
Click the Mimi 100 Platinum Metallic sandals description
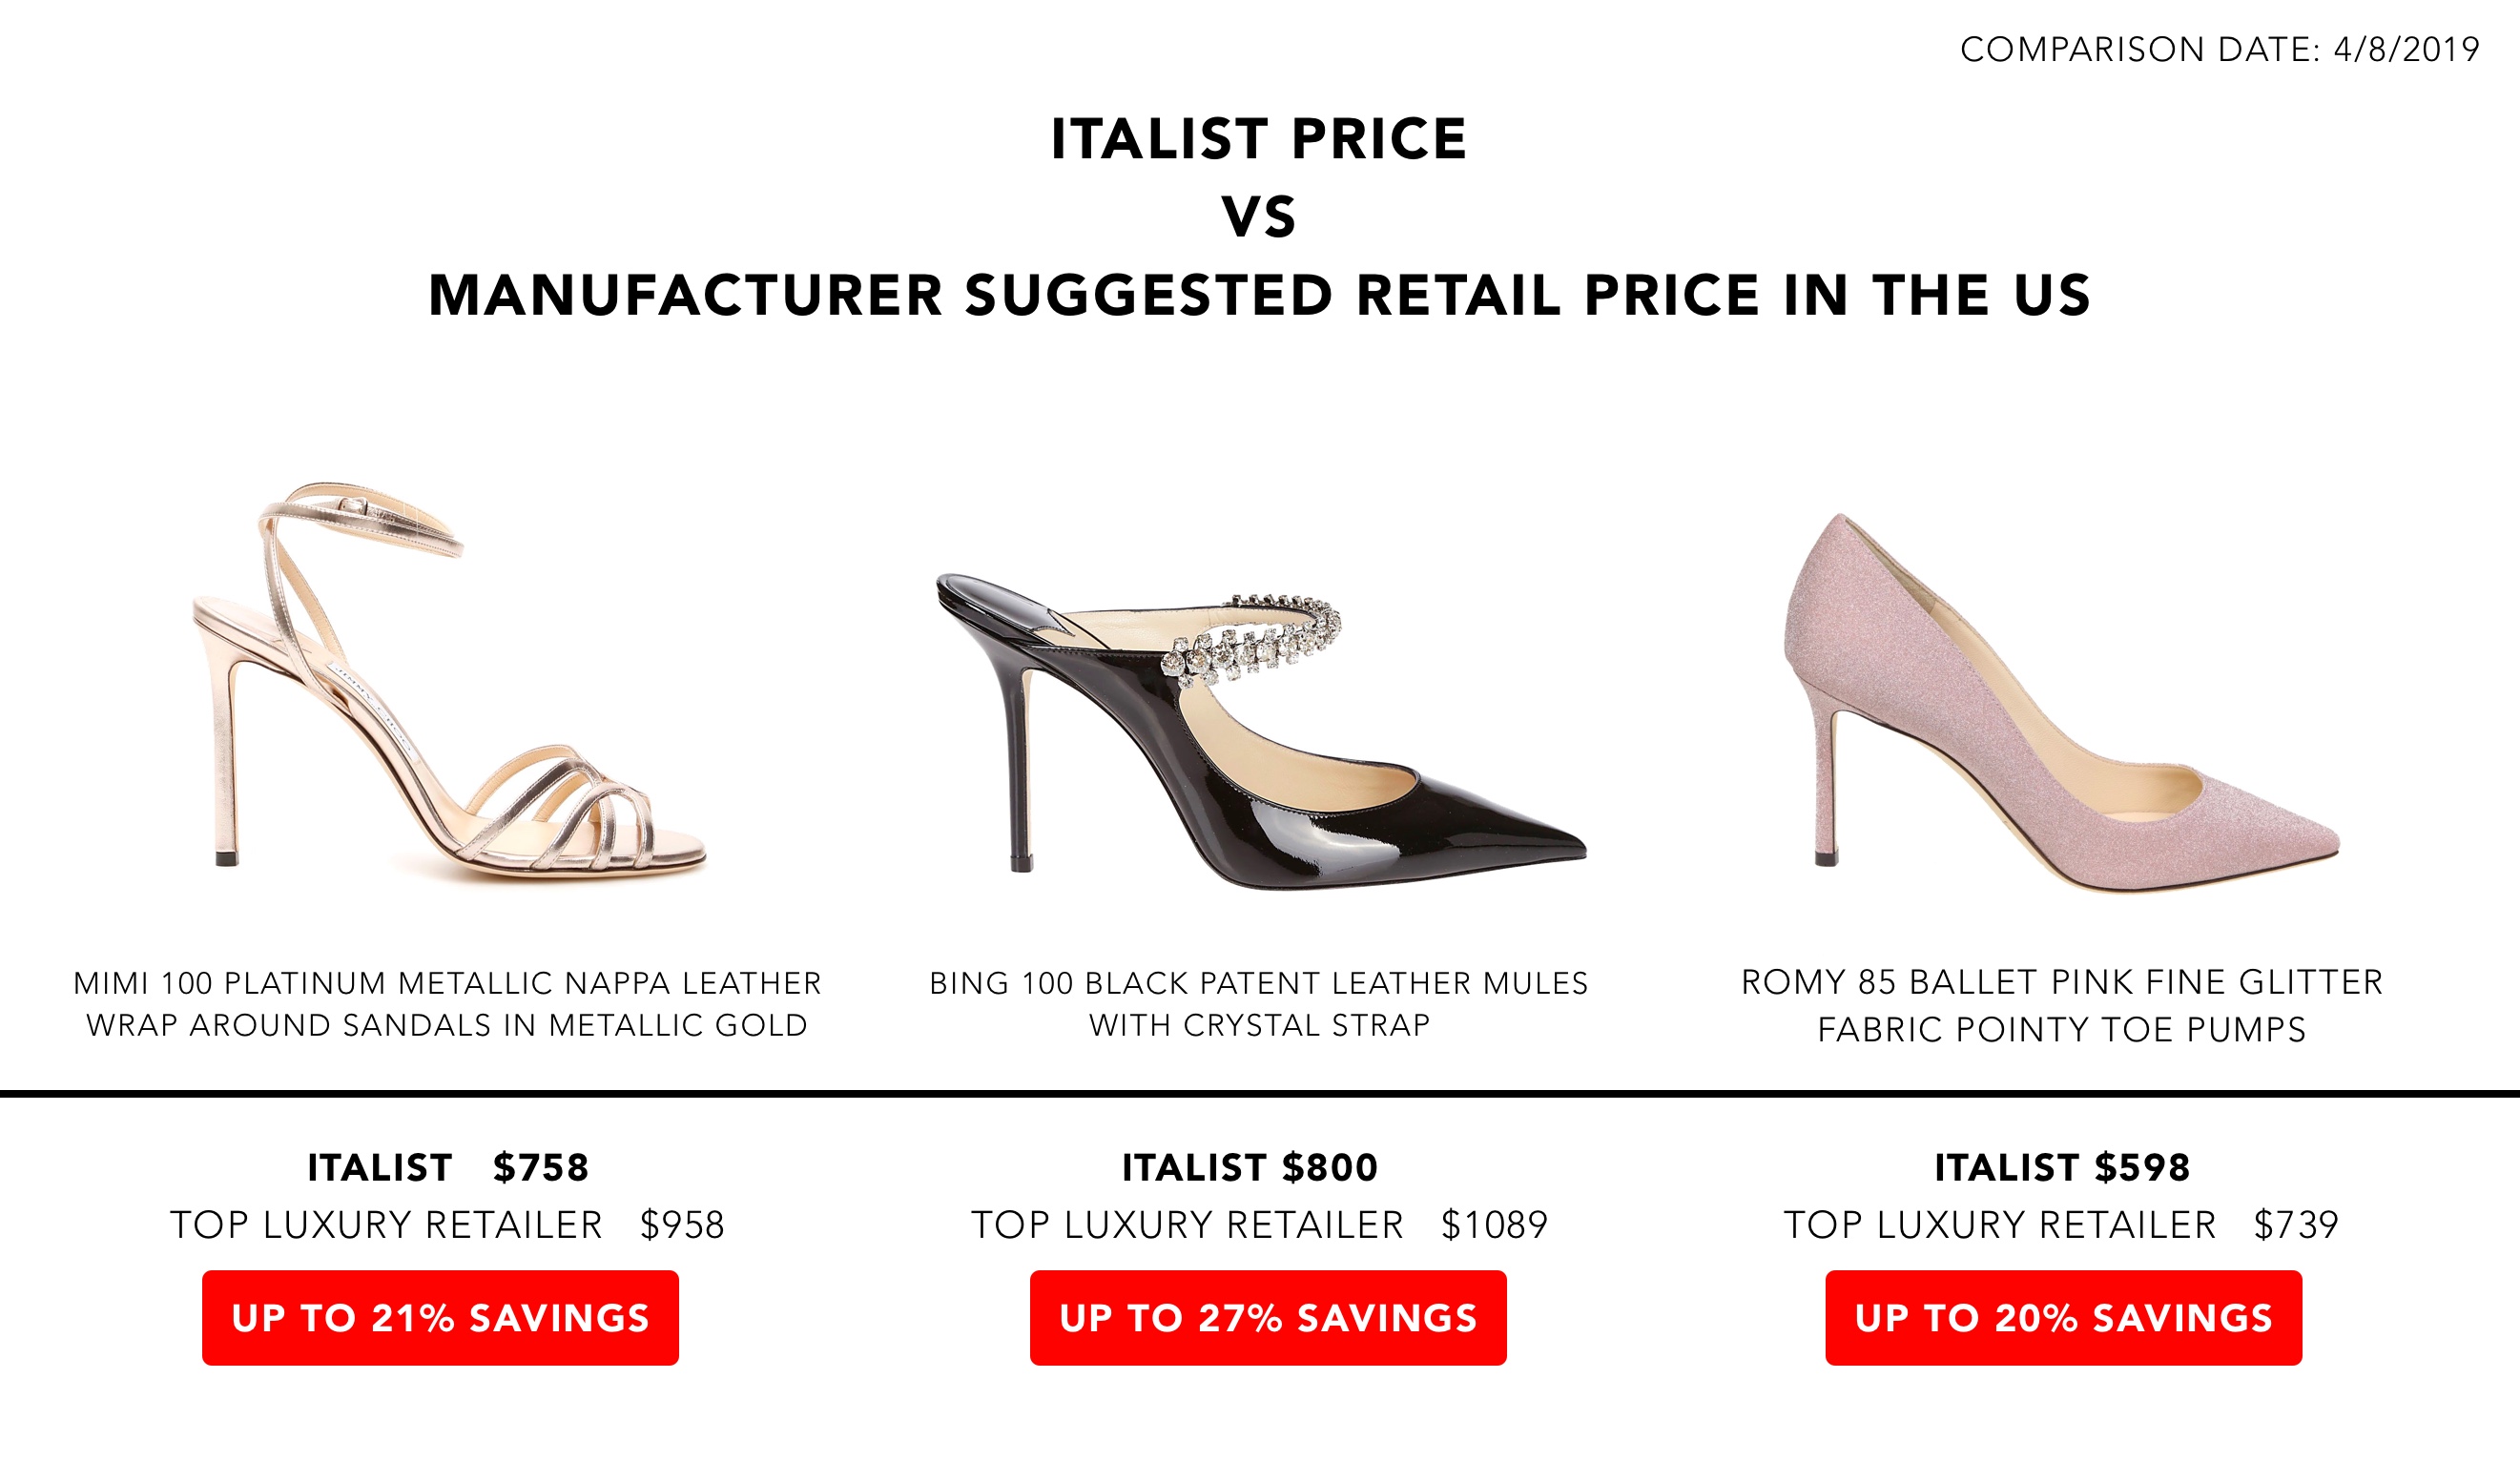(447, 1004)
